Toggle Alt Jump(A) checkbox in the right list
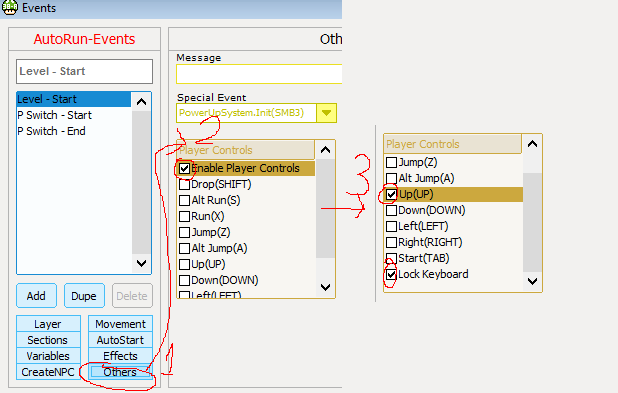Image resolution: width=618 pixels, height=393 pixels. [x=391, y=179]
